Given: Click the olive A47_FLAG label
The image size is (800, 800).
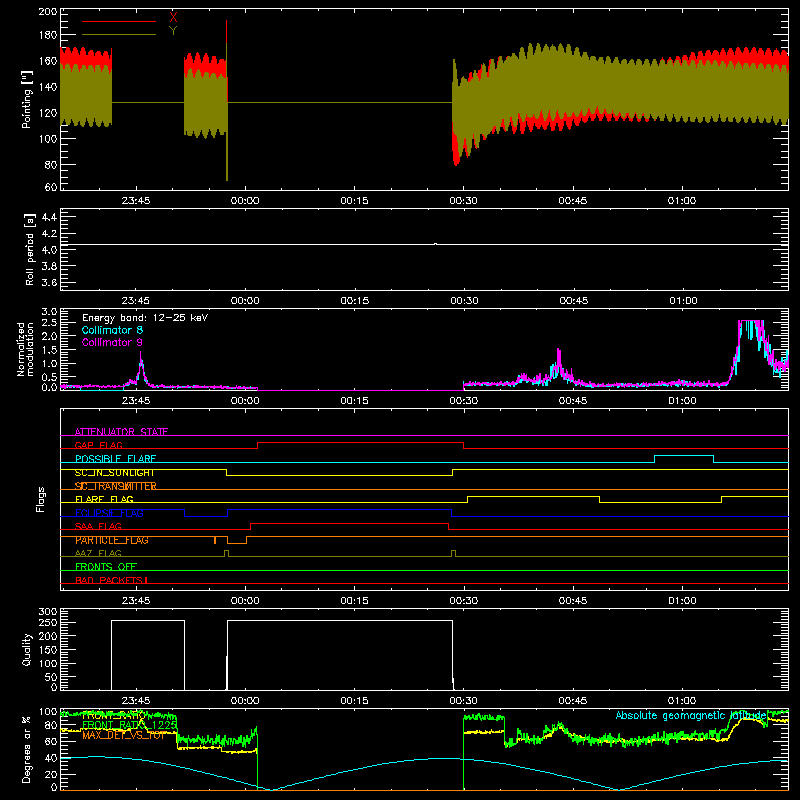Looking at the screenshot, I should 98,553.
